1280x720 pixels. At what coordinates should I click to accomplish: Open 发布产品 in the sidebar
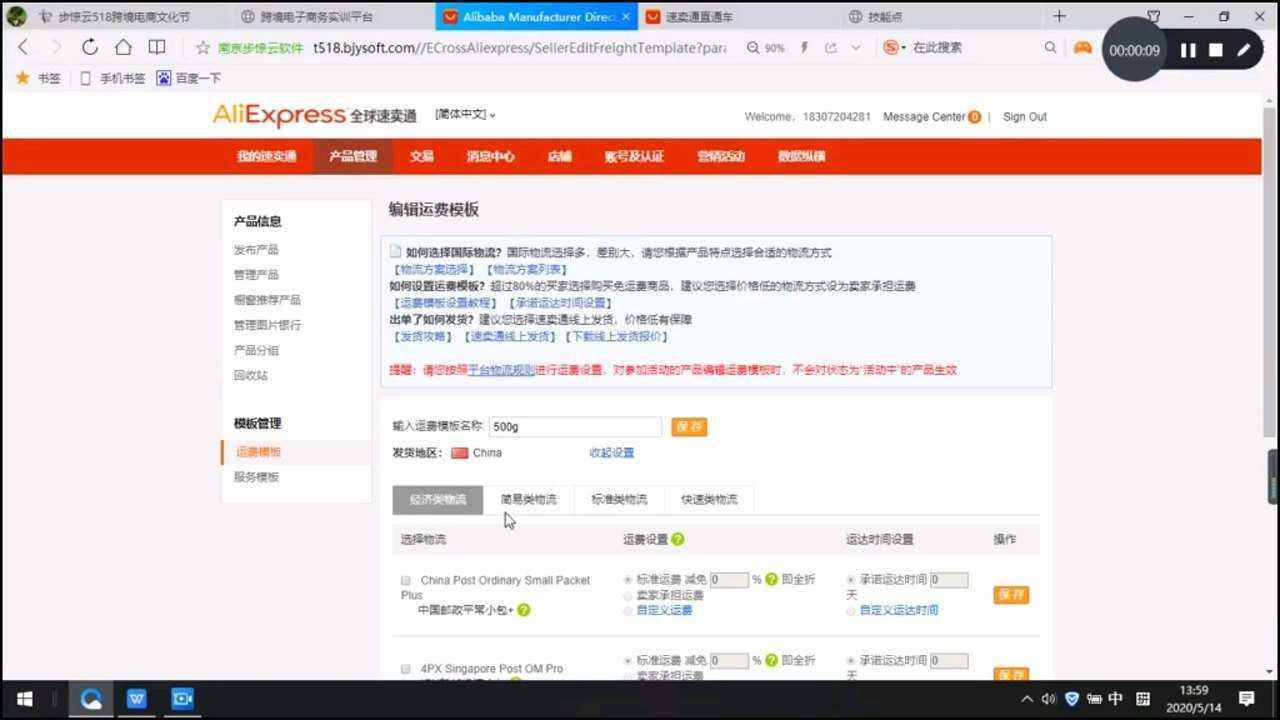256,250
